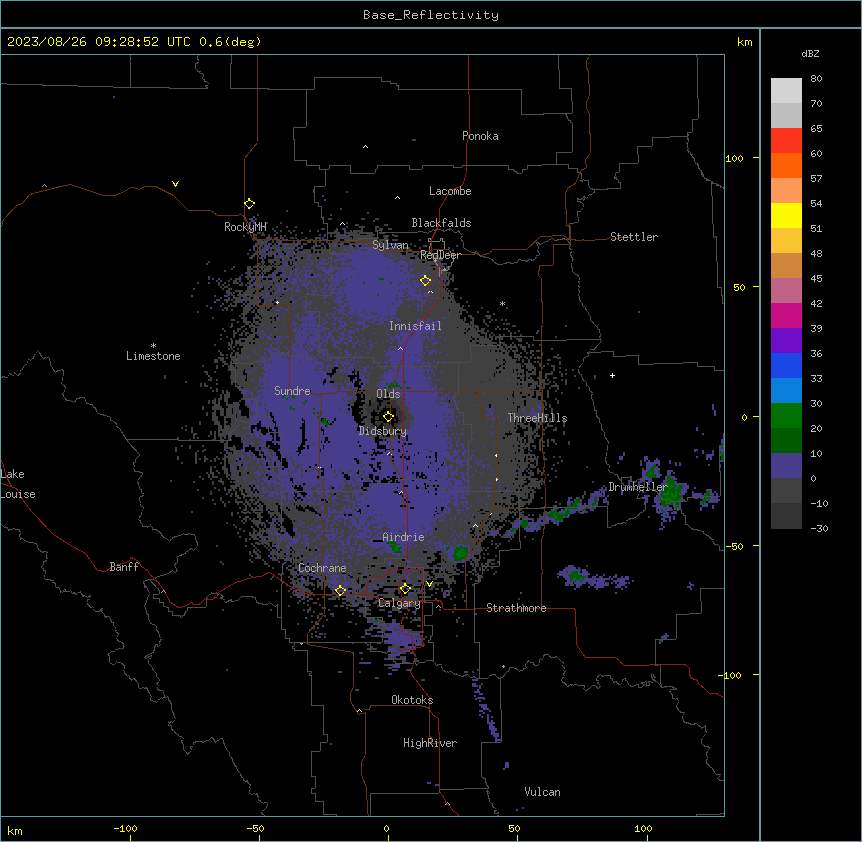Screen dimensions: 862x842
Task: Click the blue 36 dBZ legend swatch
Action: (786, 365)
